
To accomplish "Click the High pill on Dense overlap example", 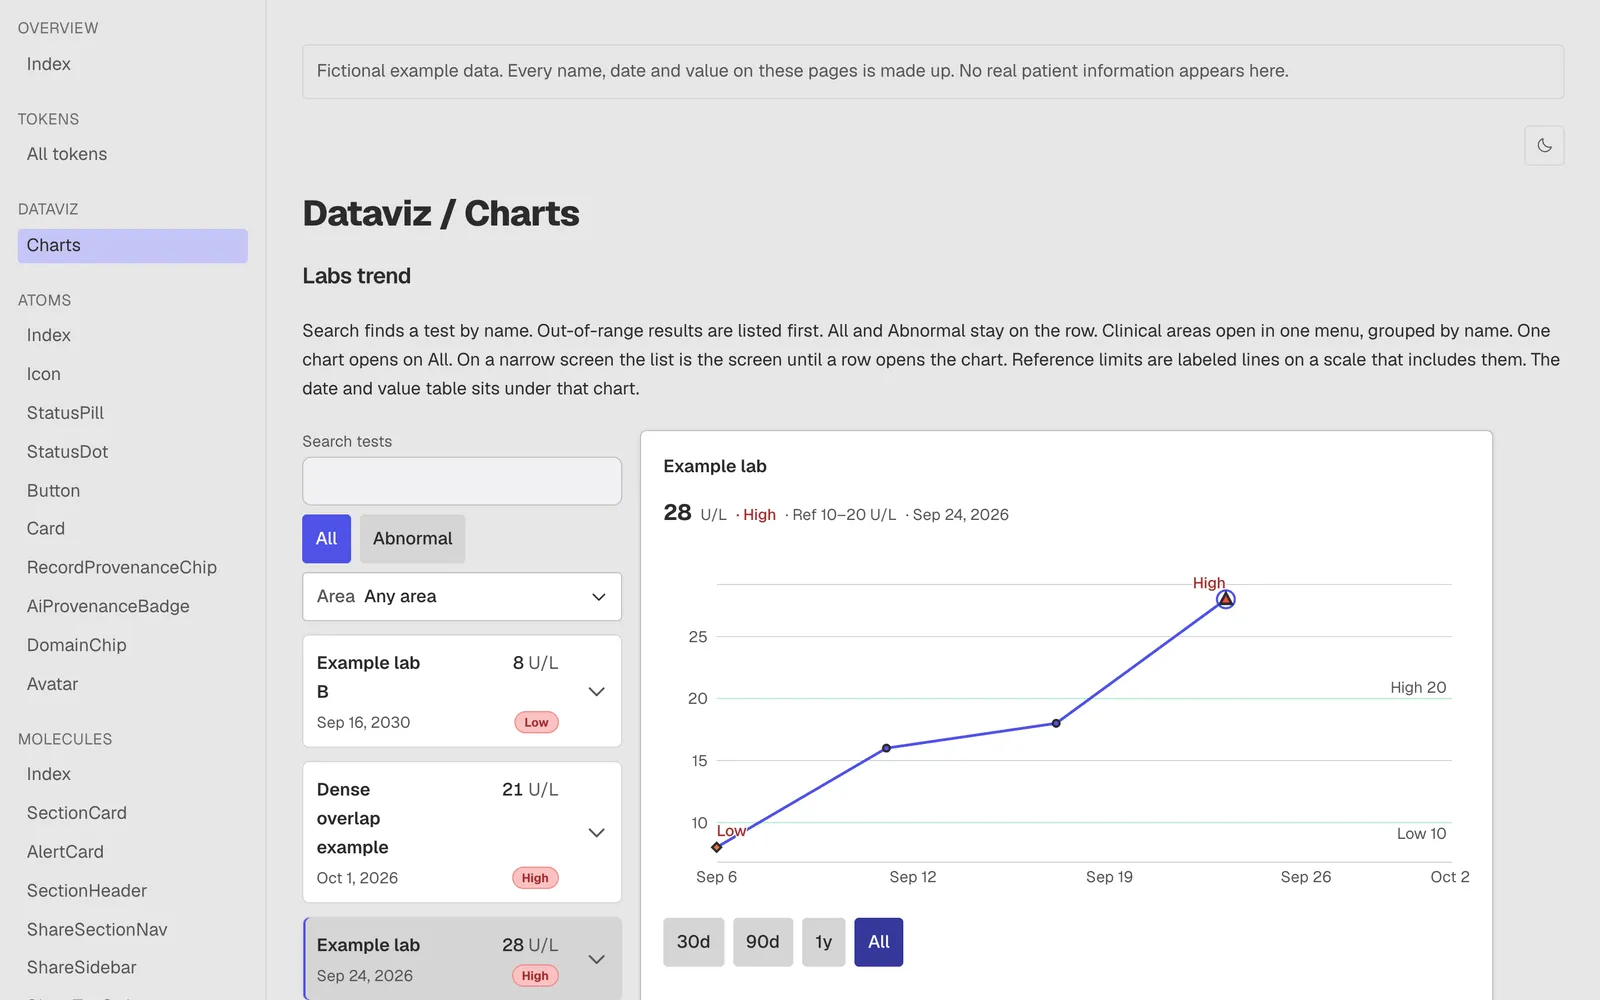I will 535,878.
